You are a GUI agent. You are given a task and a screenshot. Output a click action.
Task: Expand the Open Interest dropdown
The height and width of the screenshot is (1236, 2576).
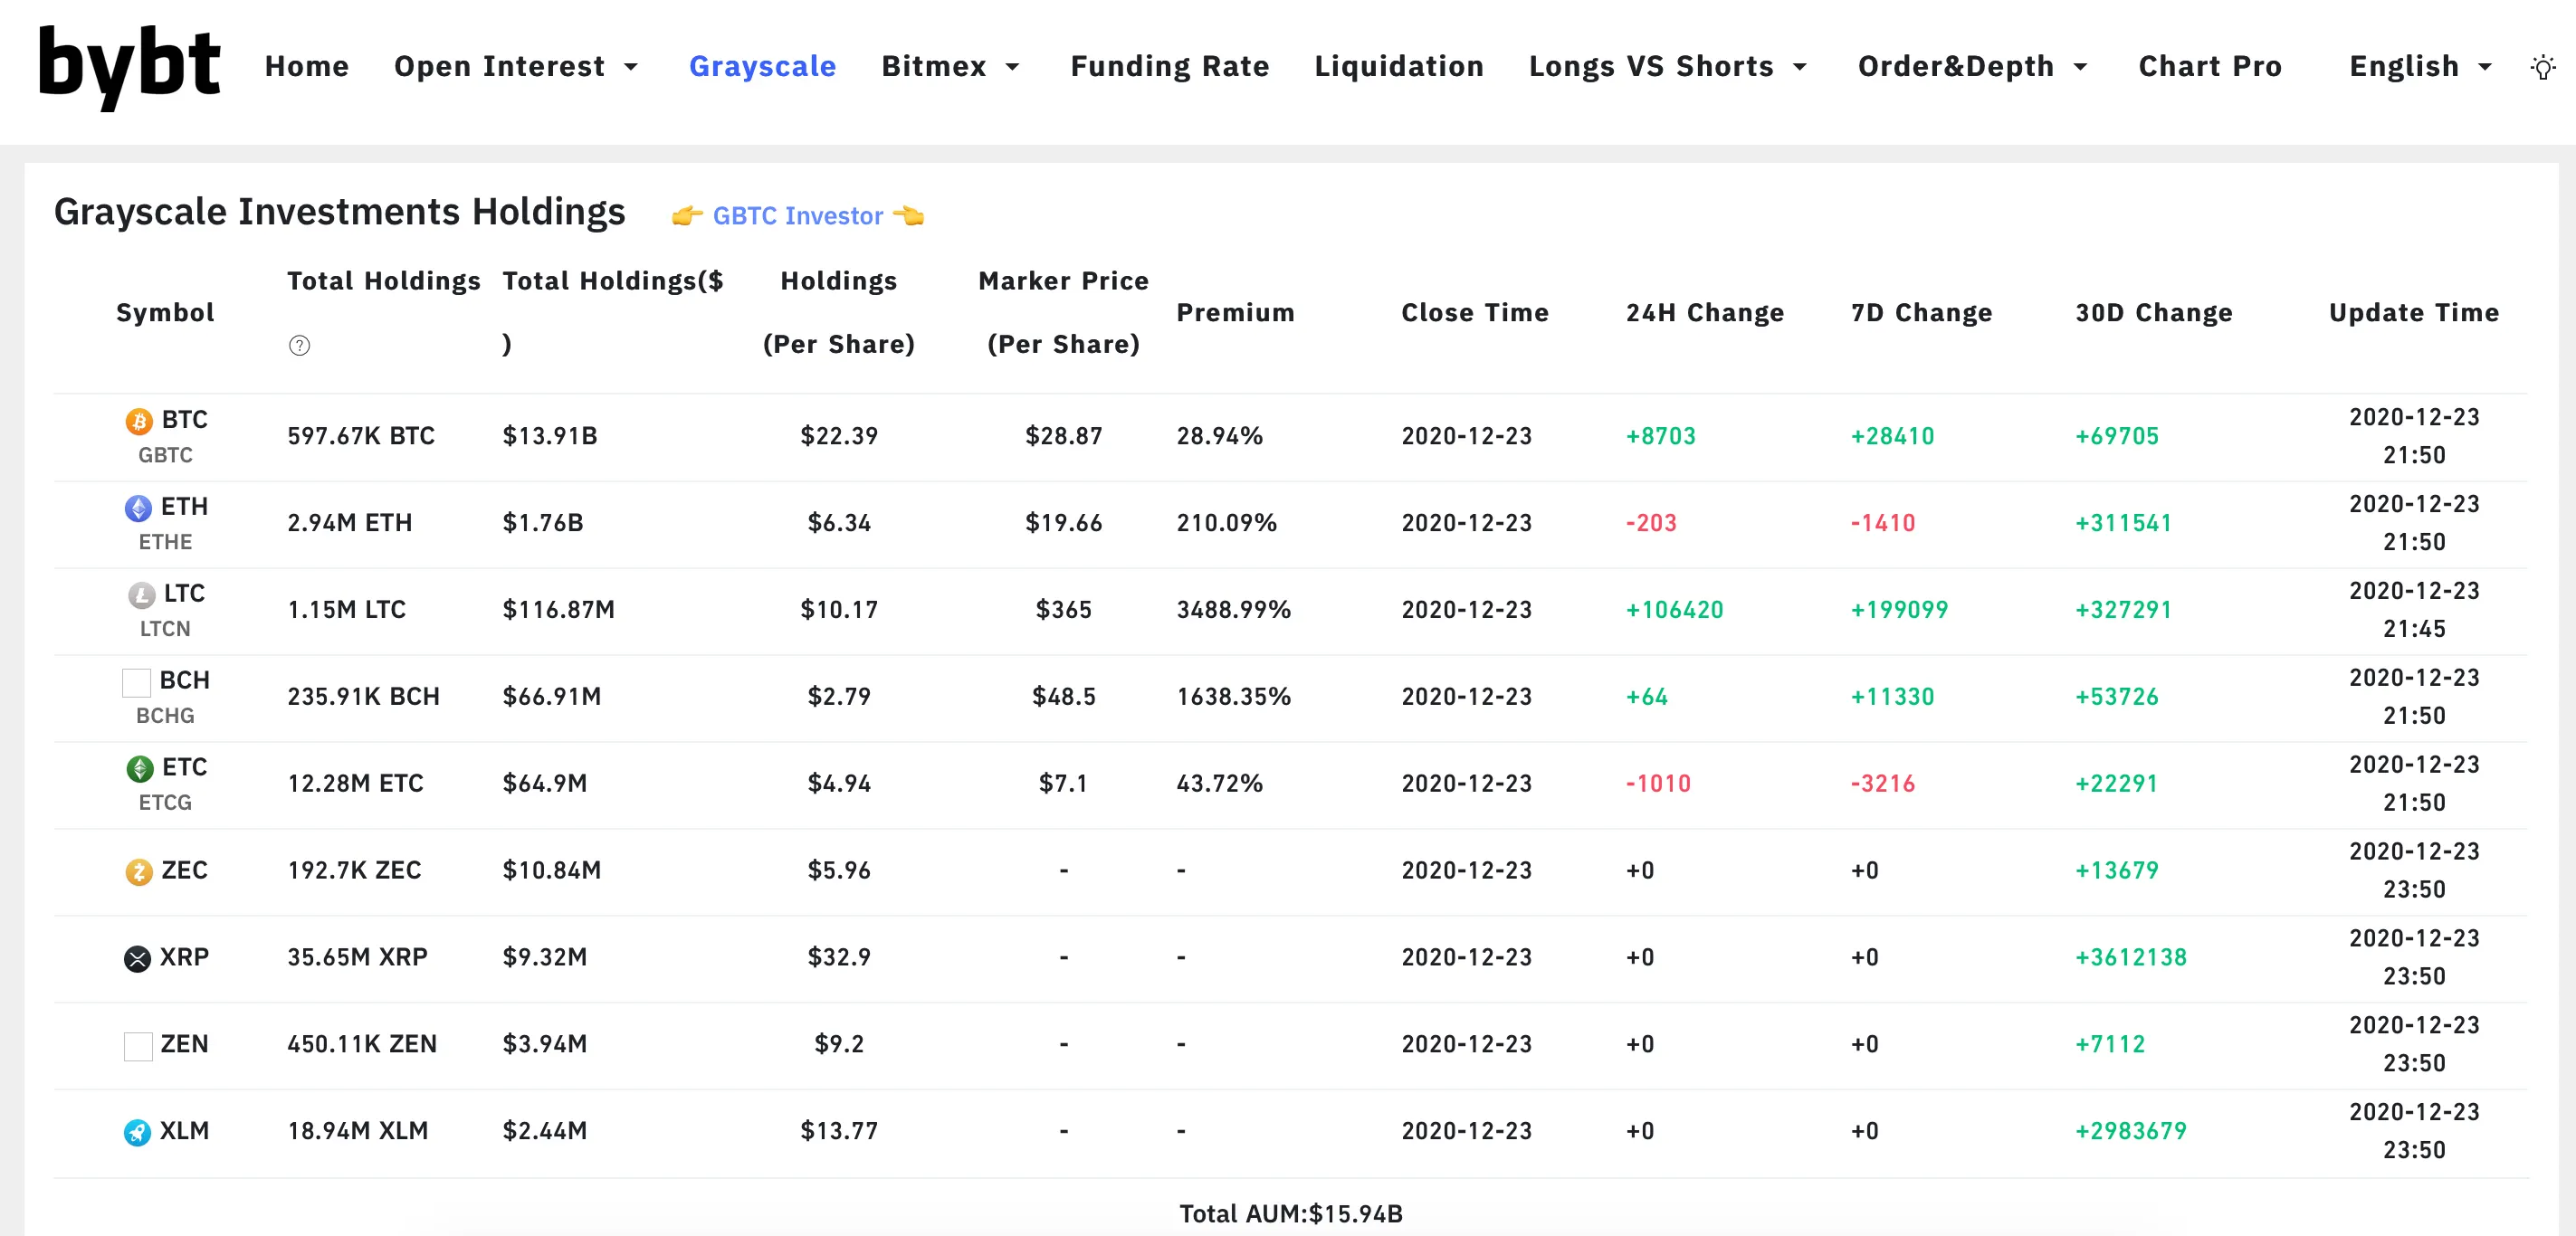[516, 66]
